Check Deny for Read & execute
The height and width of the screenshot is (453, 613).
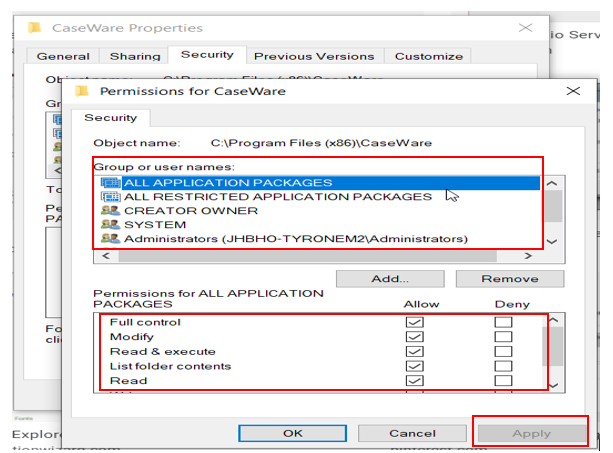[x=503, y=352]
